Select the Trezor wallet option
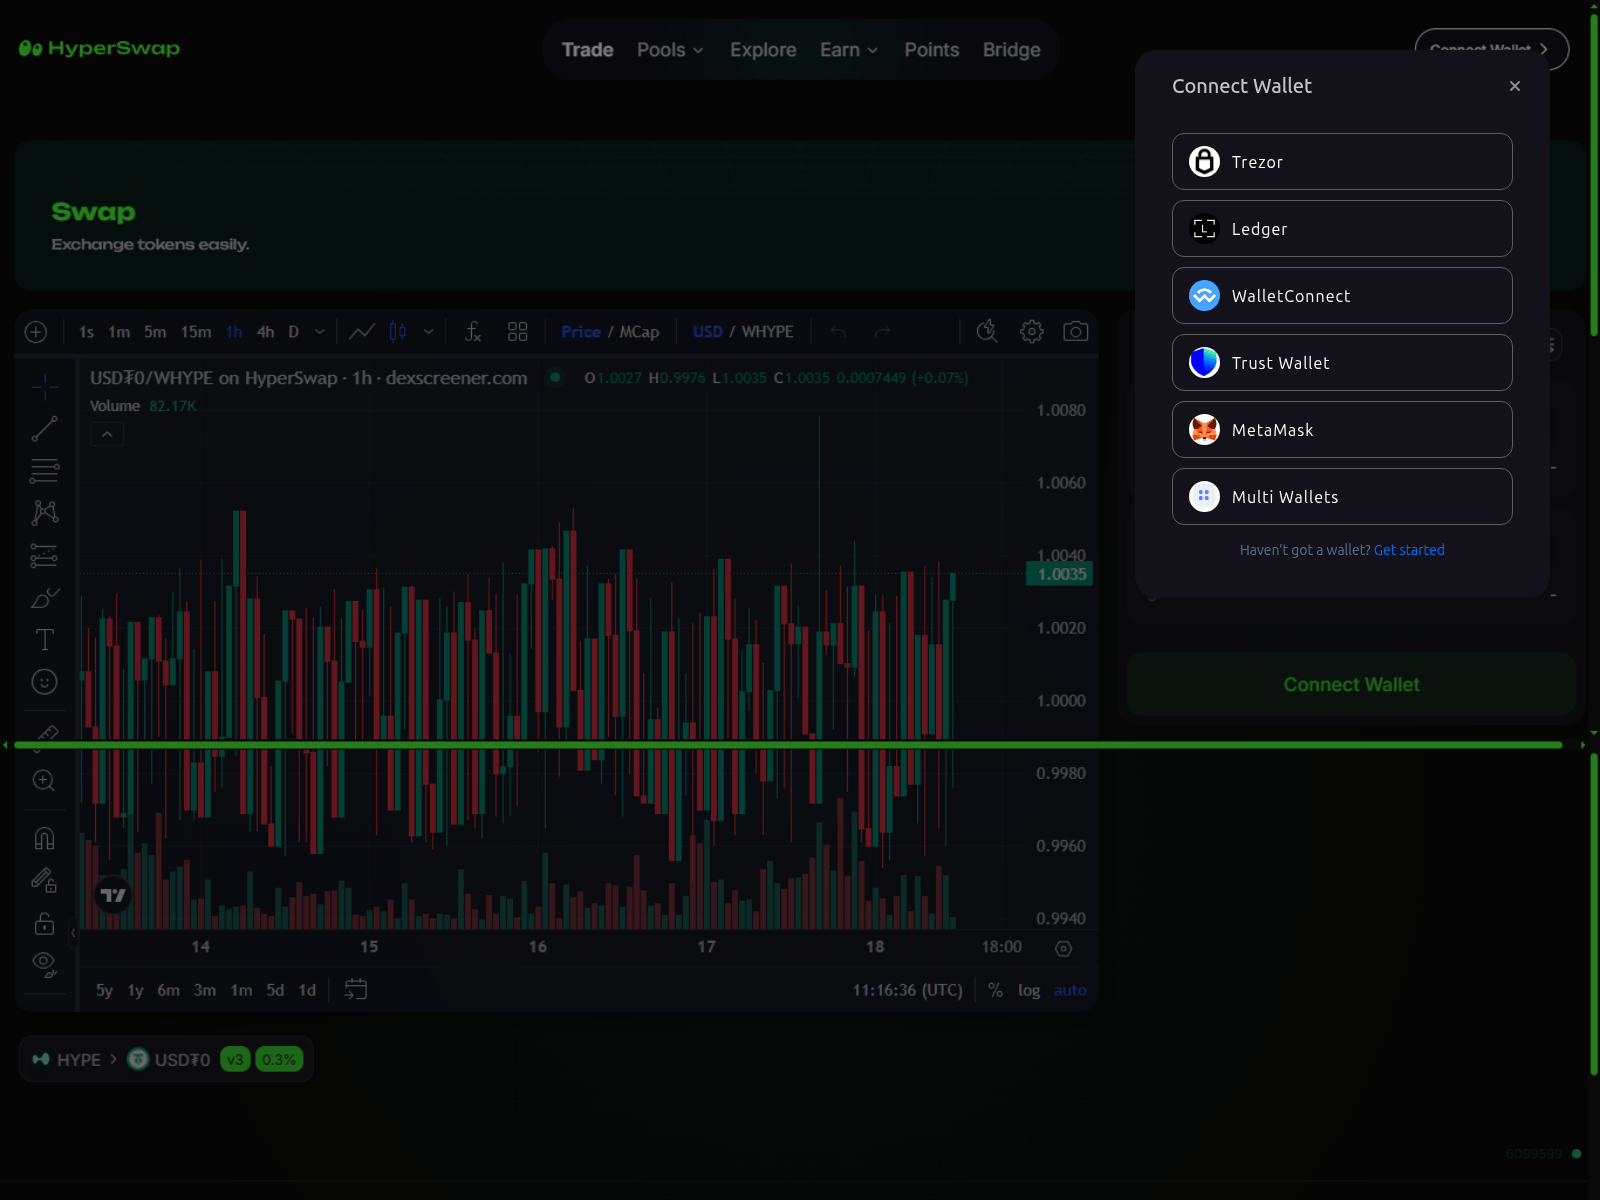Image resolution: width=1600 pixels, height=1200 pixels. pos(1342,161)
